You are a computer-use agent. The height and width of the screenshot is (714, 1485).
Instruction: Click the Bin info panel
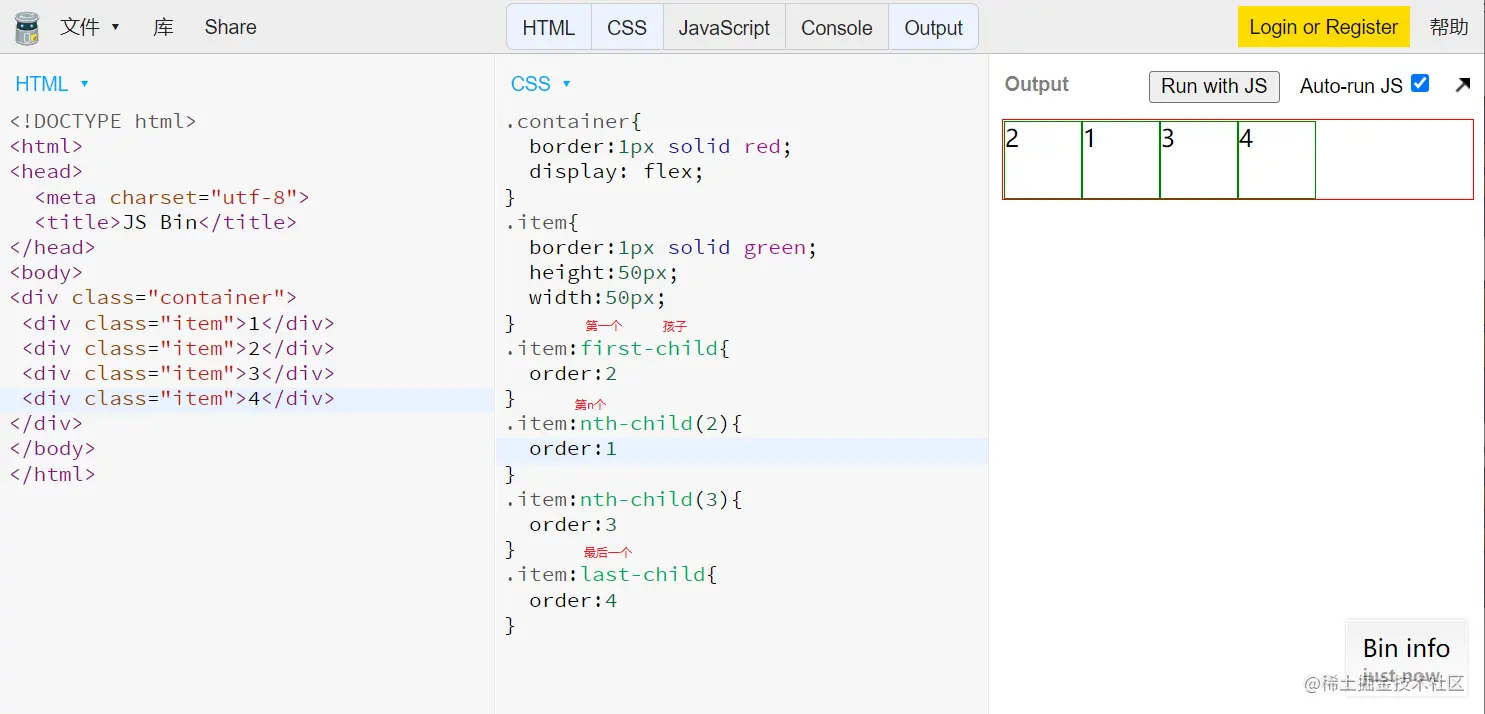(1405, 648)
